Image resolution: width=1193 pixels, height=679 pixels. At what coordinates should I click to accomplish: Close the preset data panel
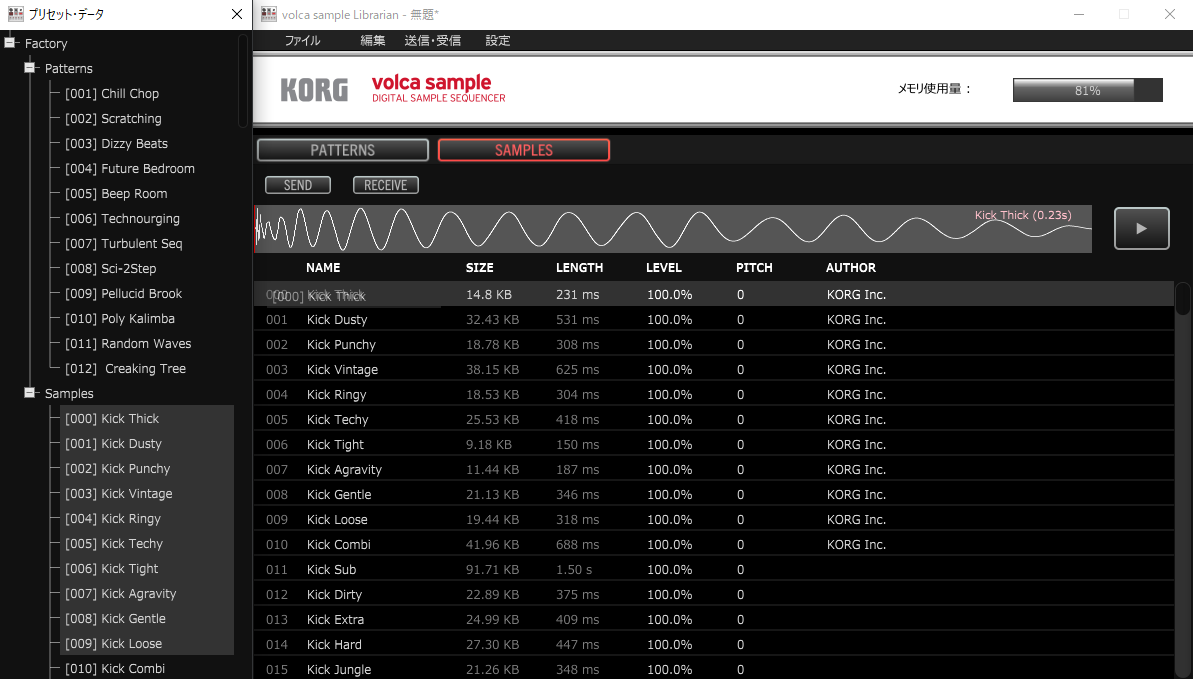click(237, 14)
